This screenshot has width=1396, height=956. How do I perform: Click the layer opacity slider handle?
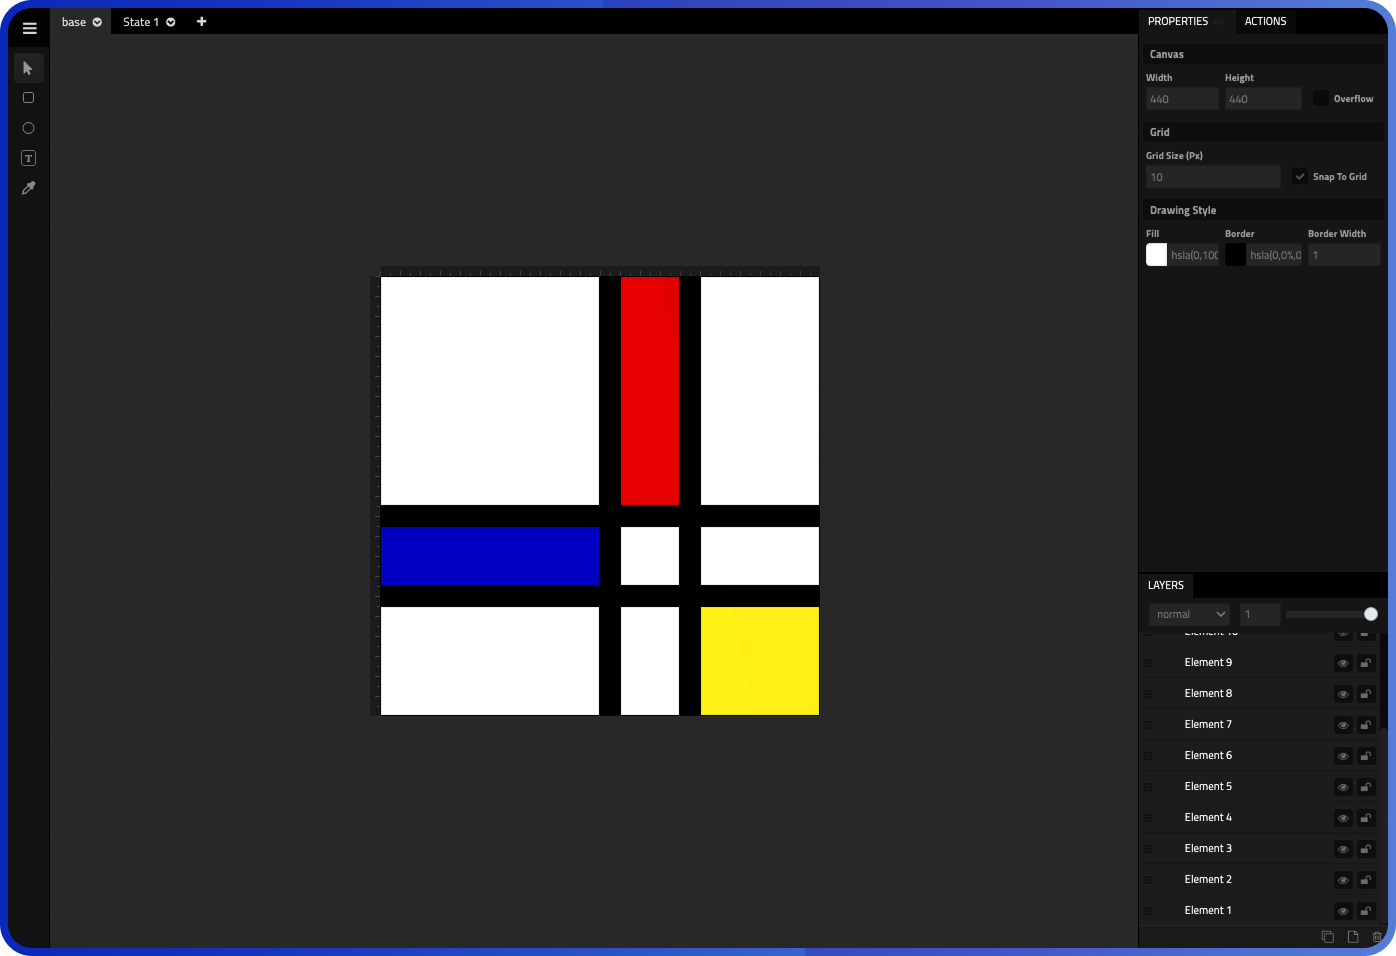click(1371, 614)
